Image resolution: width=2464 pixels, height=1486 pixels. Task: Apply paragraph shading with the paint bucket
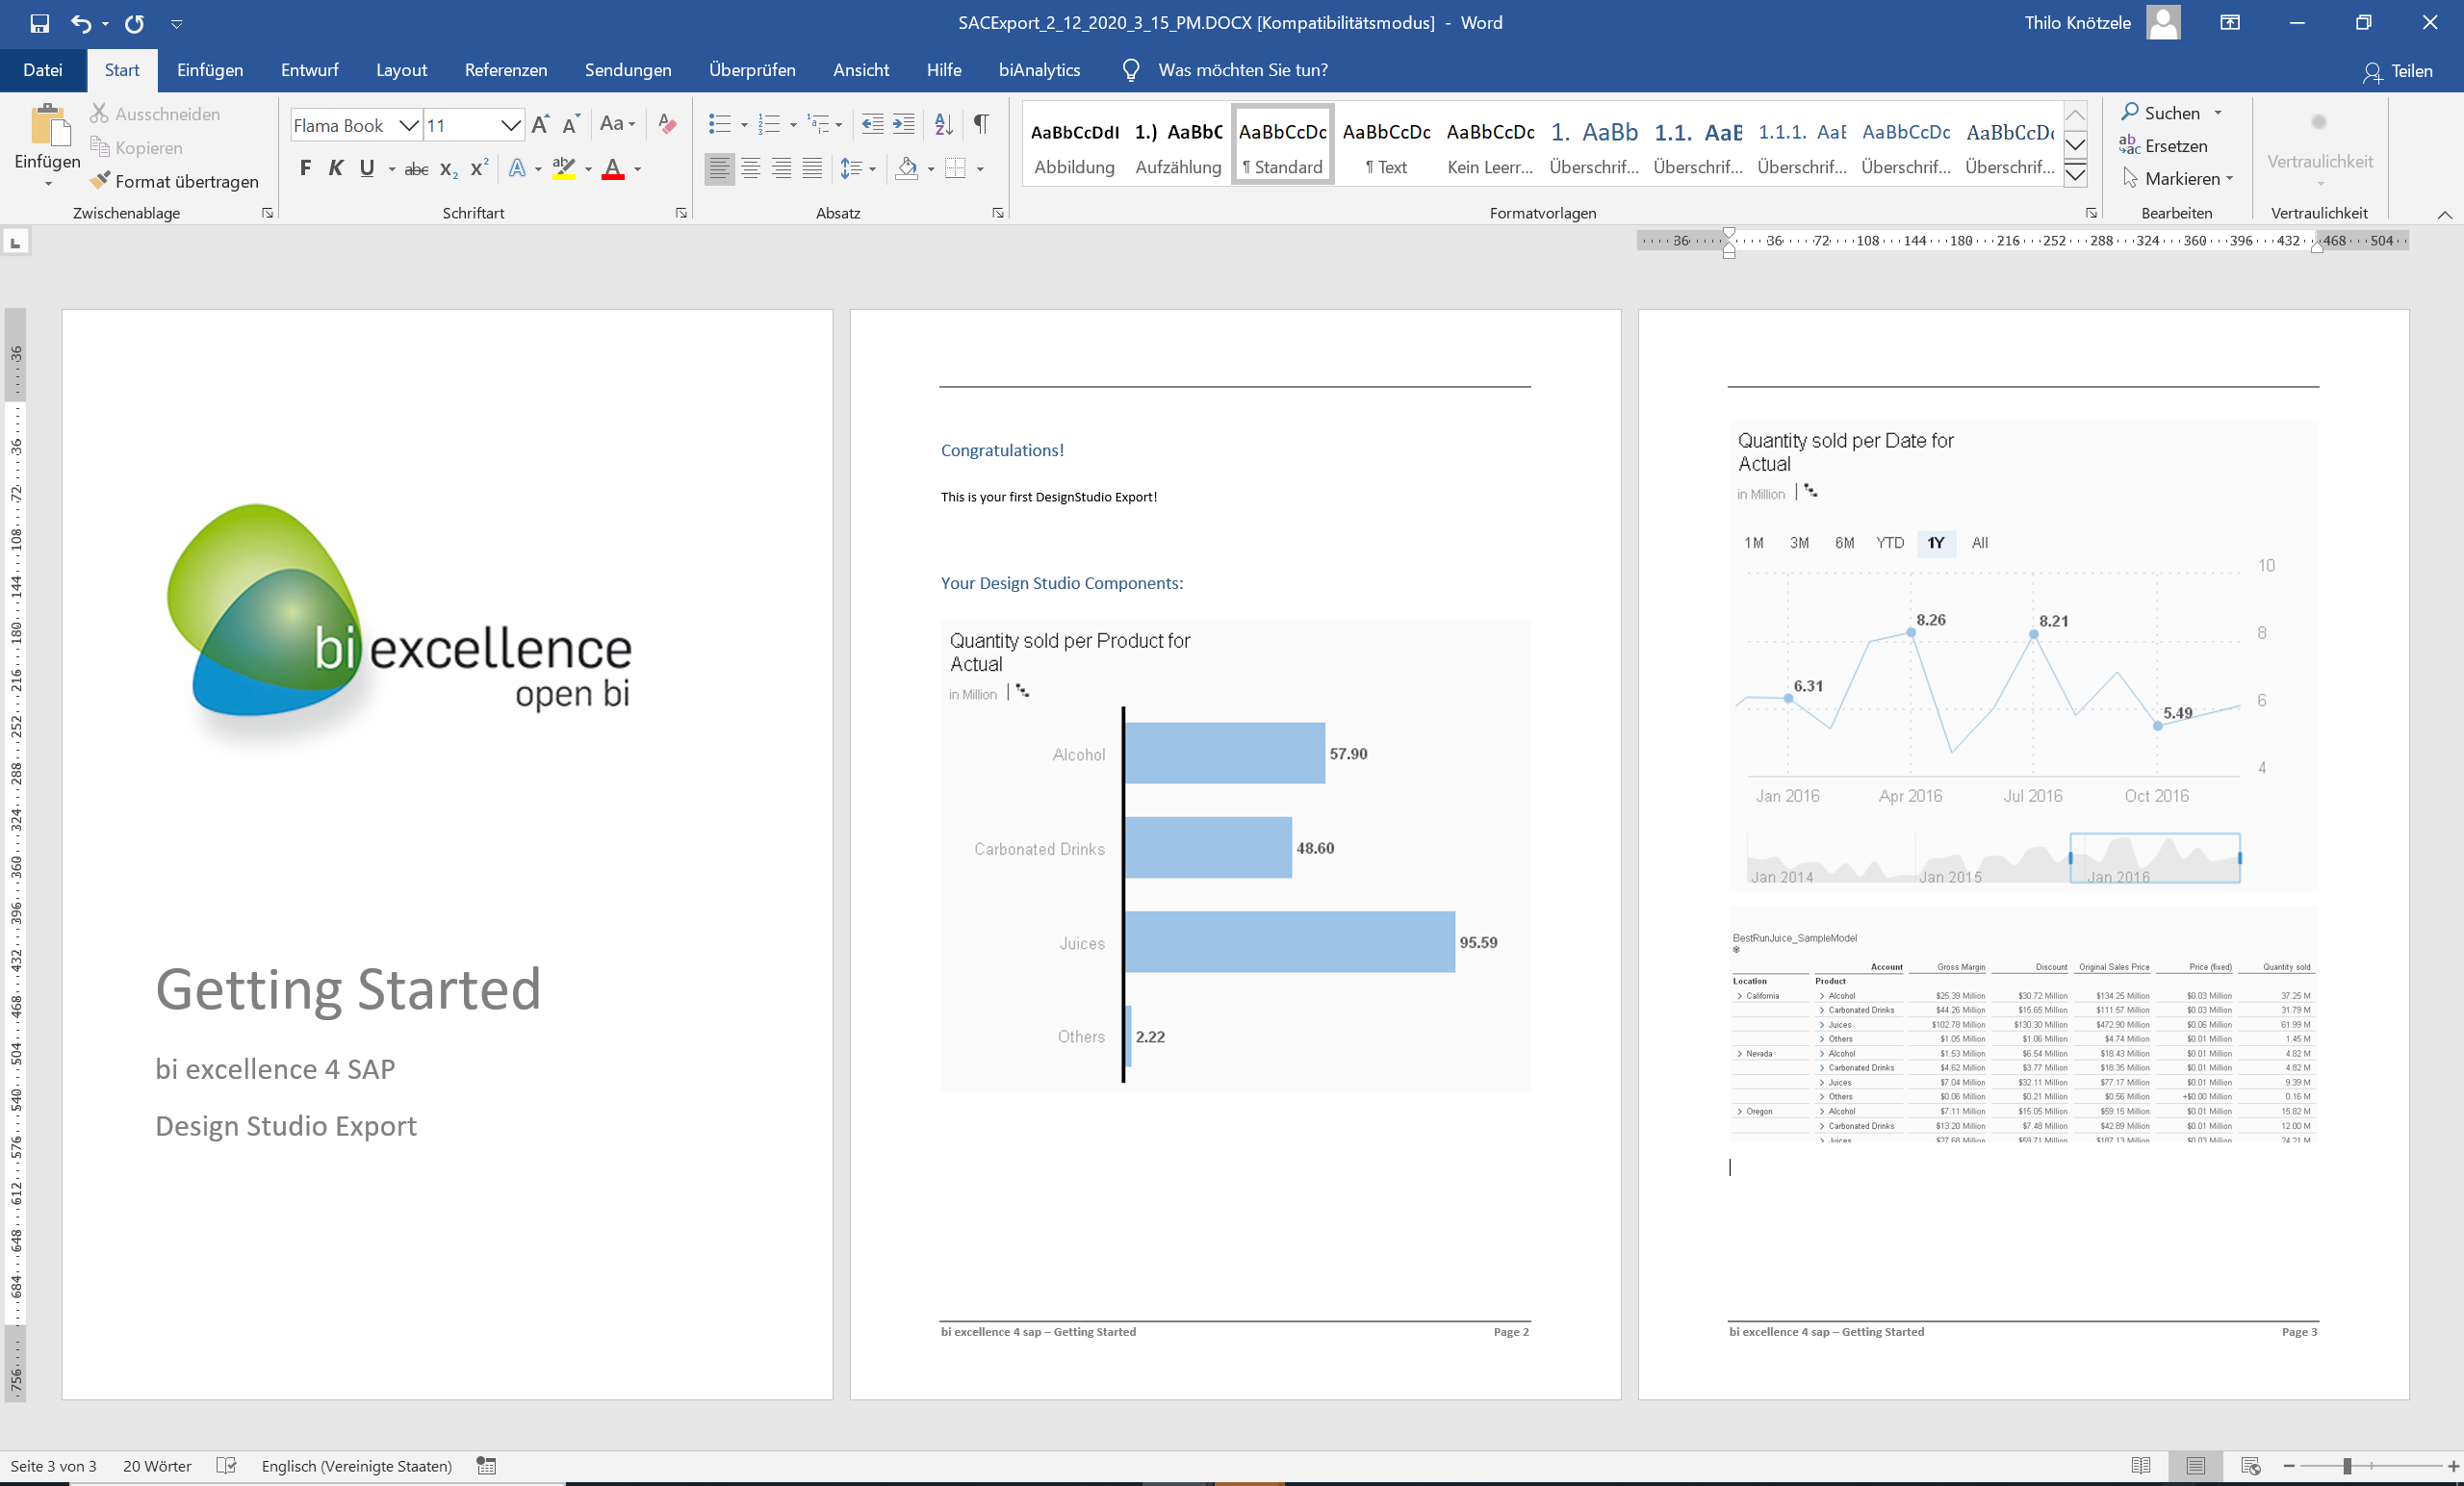[907, 168]
